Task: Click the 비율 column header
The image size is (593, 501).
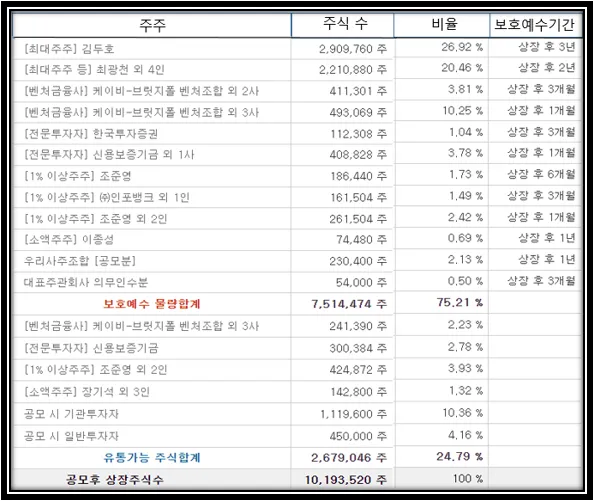Action: [444, 24]
